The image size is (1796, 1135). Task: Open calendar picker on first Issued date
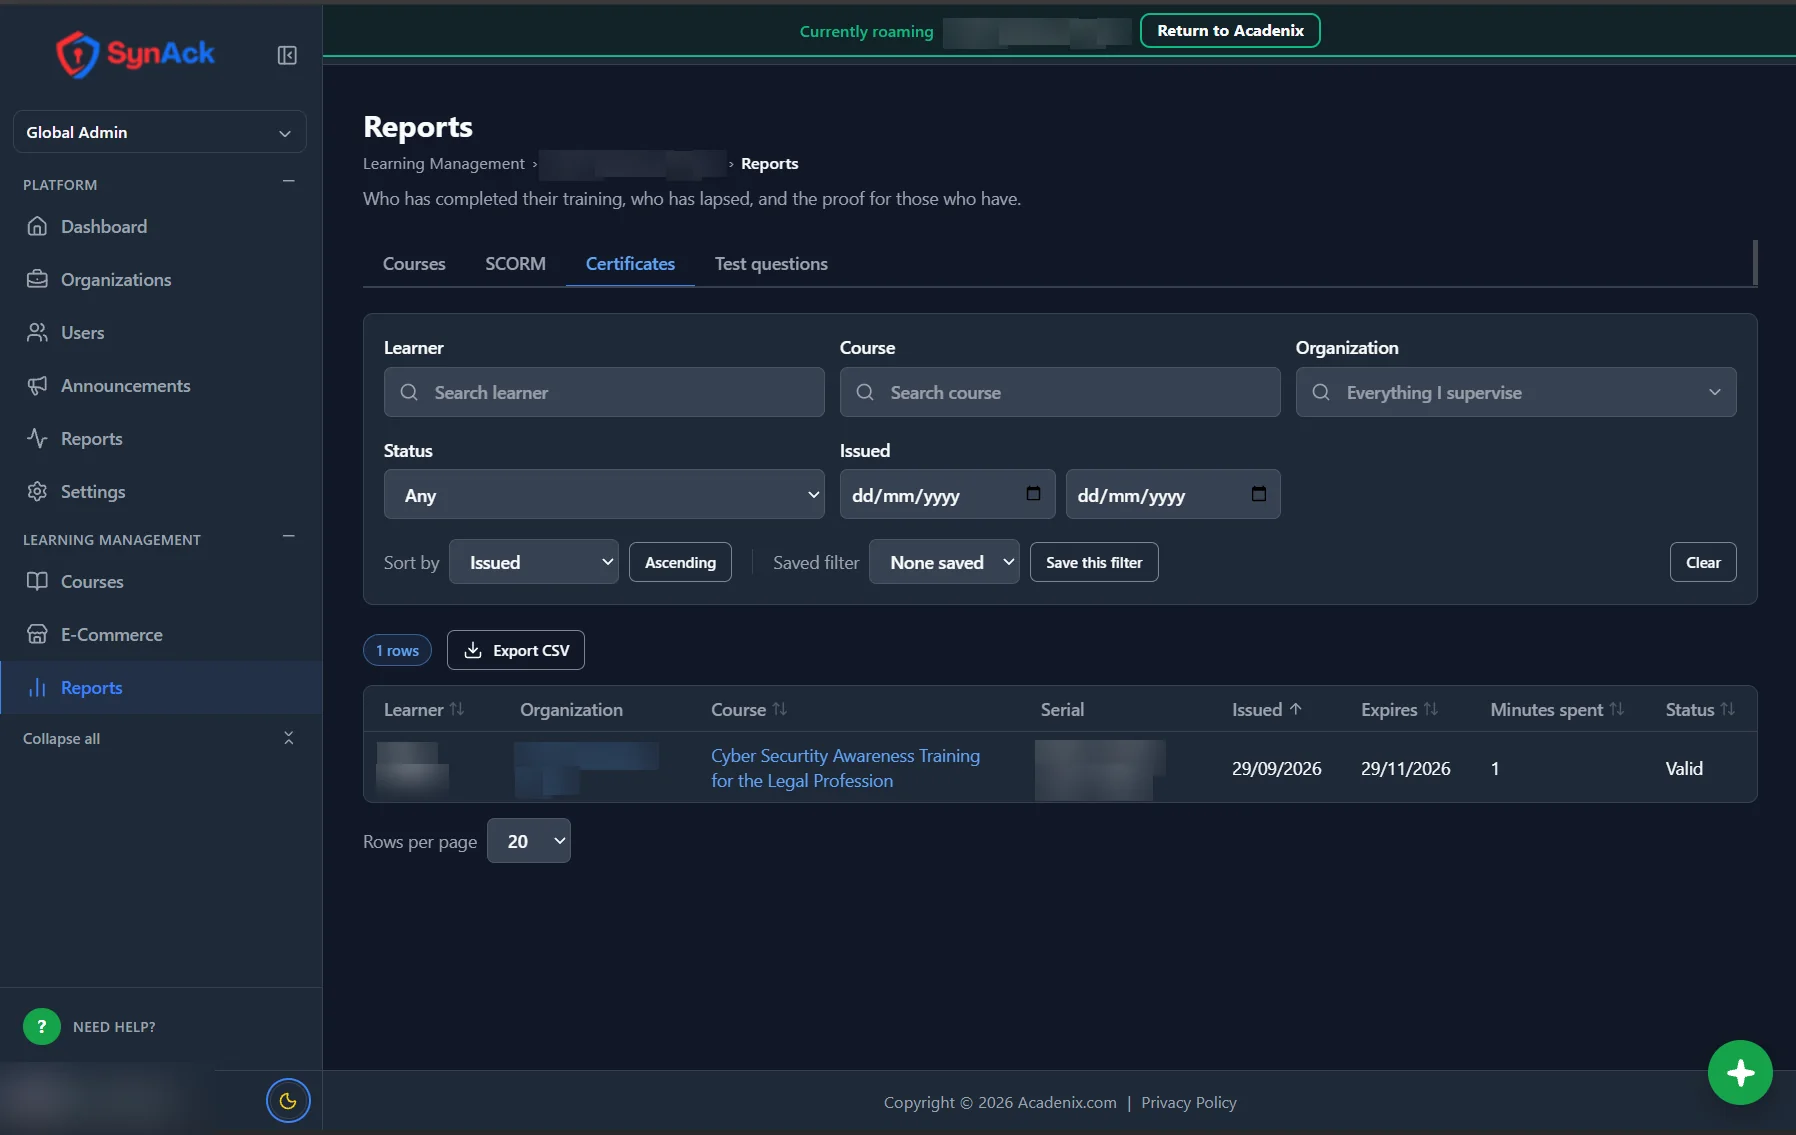pyautogui.click(x=1033, y=494)
